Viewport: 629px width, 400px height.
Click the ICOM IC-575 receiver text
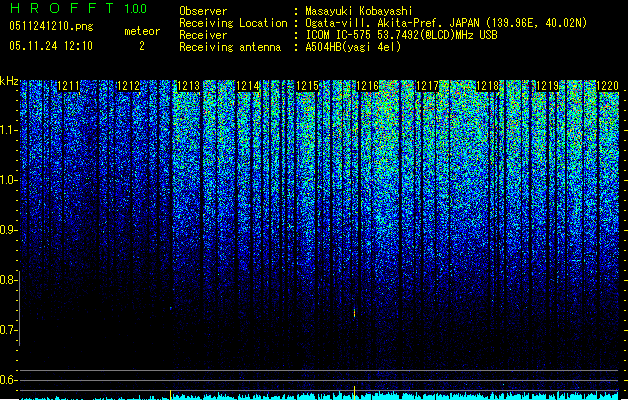pyautogui.click(x=401, y=35)
